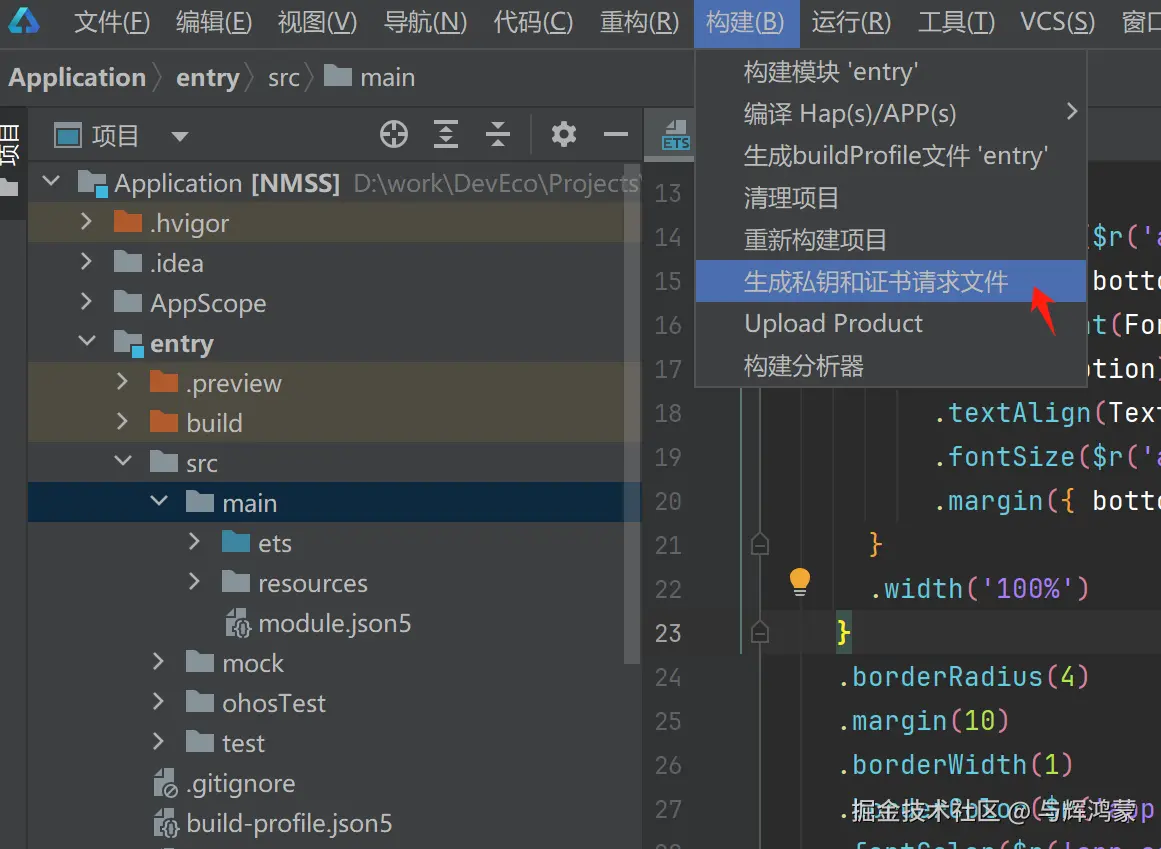This screenshot has width=1161, height=849.
Task: Collapse the entry module chevron
Action: (87, 341)
